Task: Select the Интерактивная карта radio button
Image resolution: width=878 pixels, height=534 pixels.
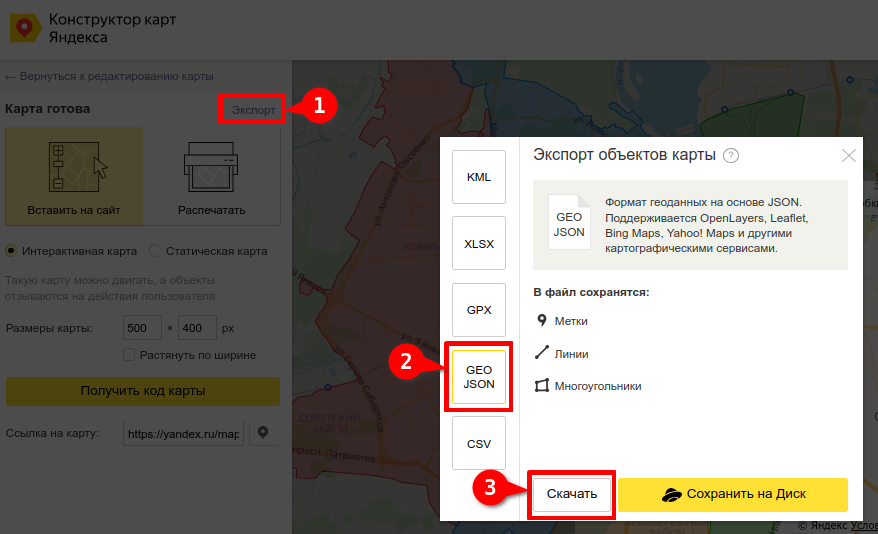Action: click(12, 251)
